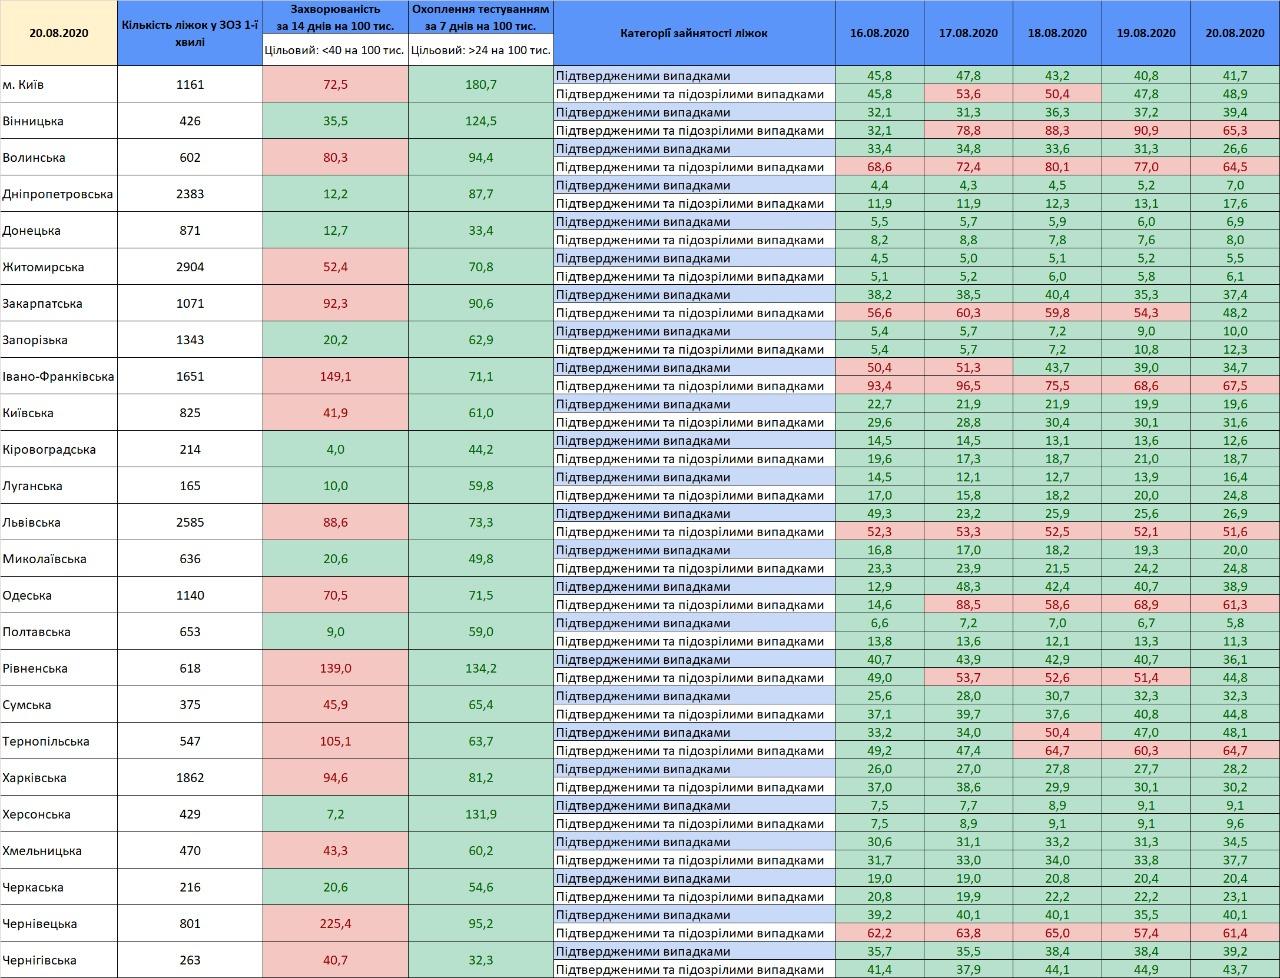Screen dimensions: 1280x978
Task: Select the 'Рівненська' region cell
Action: 58,669
